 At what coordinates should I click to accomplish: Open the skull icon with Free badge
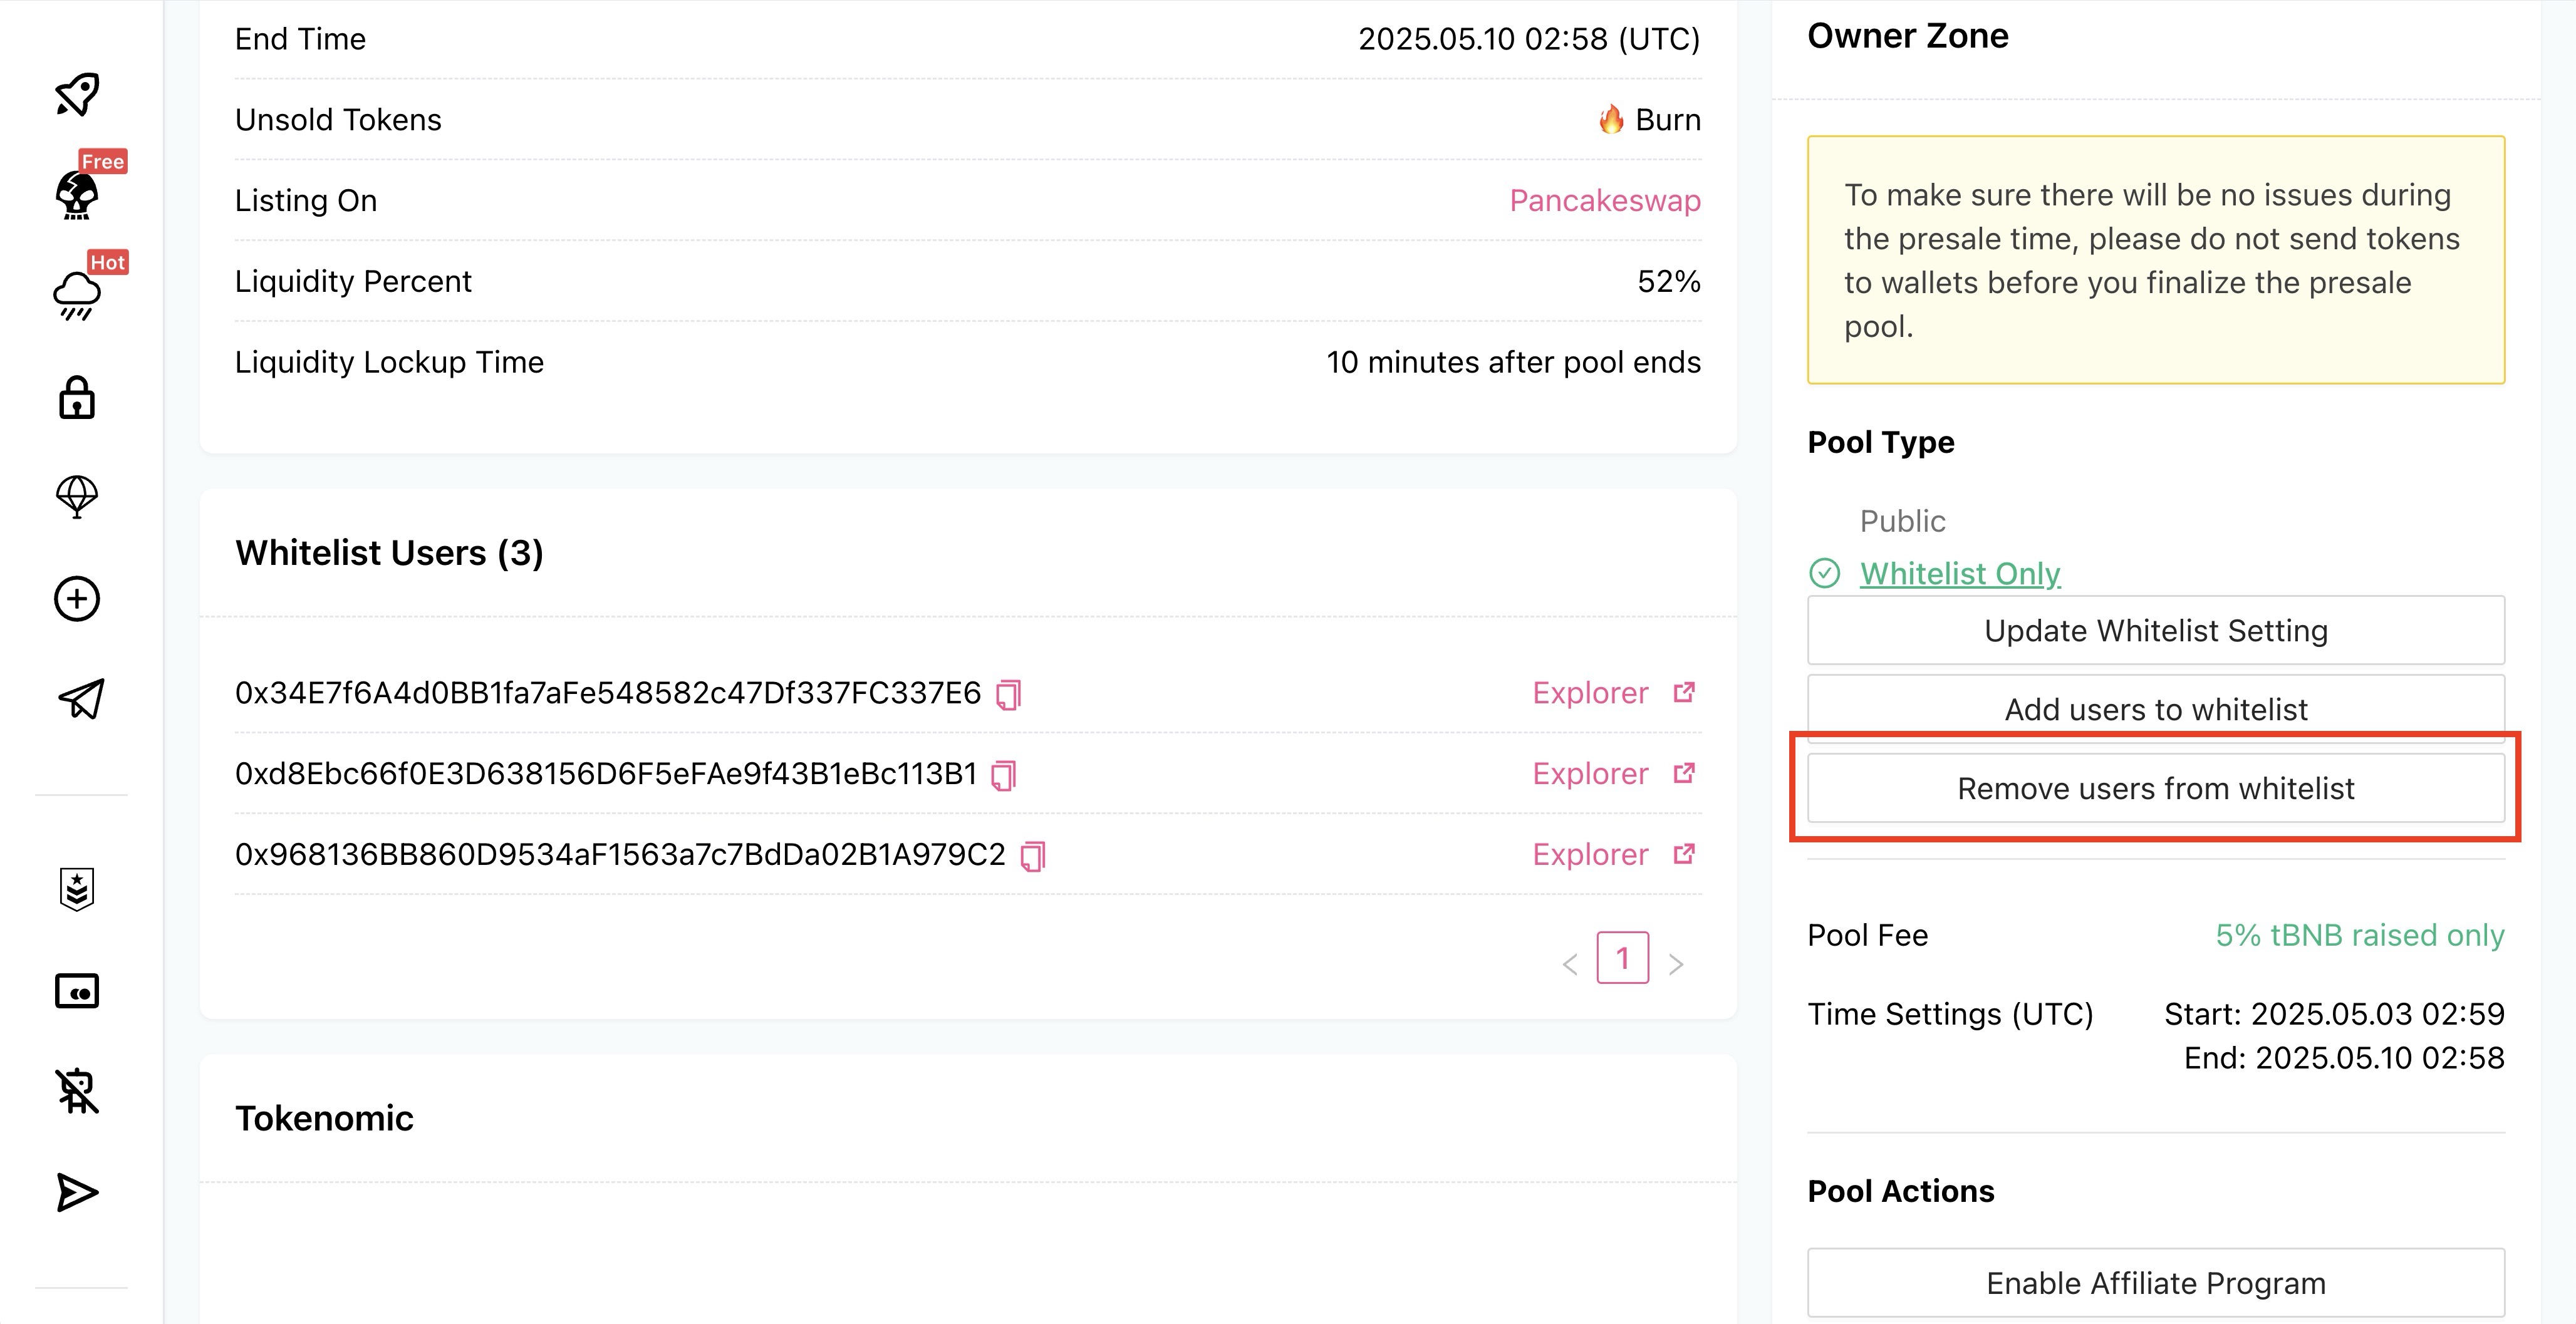click(77, 195)
